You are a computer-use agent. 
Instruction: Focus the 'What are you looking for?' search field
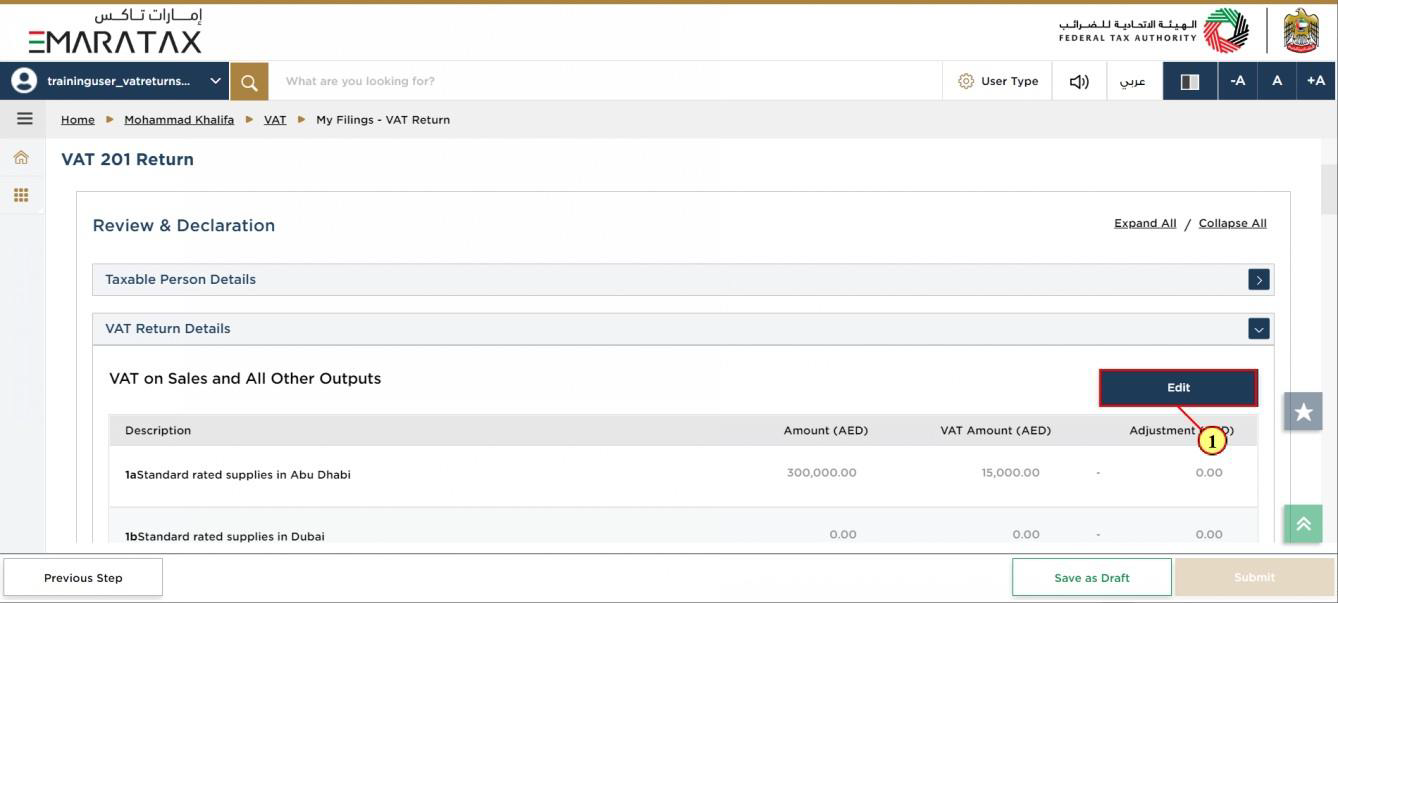605,81
